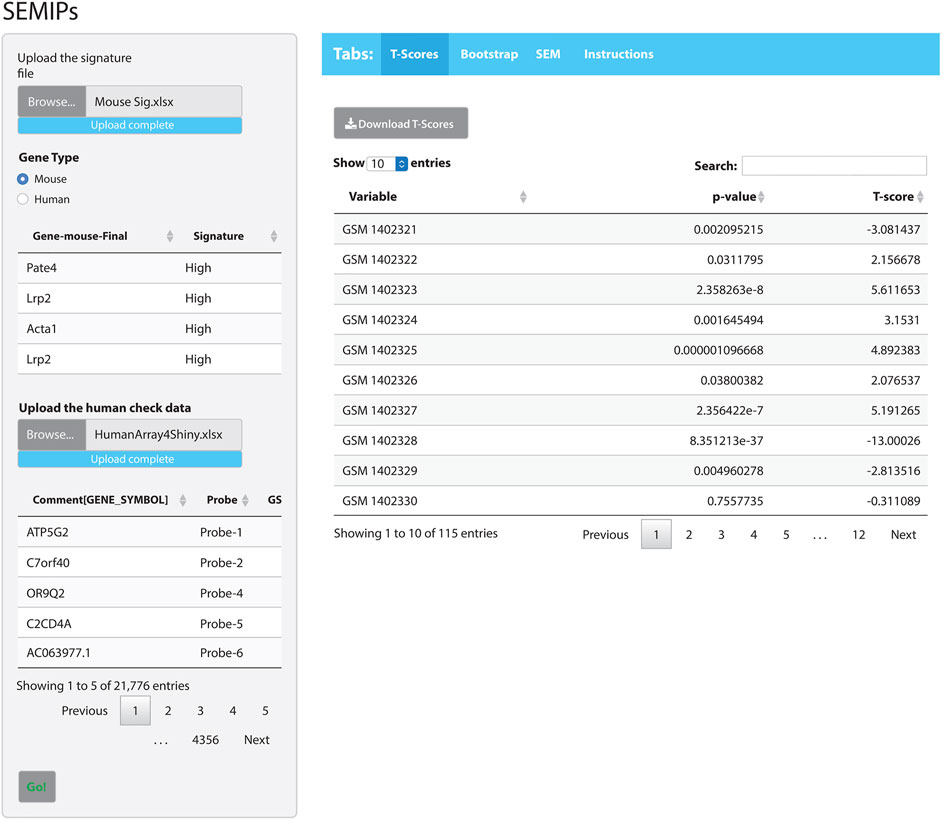Click Next under human check data table

point(257,740)
